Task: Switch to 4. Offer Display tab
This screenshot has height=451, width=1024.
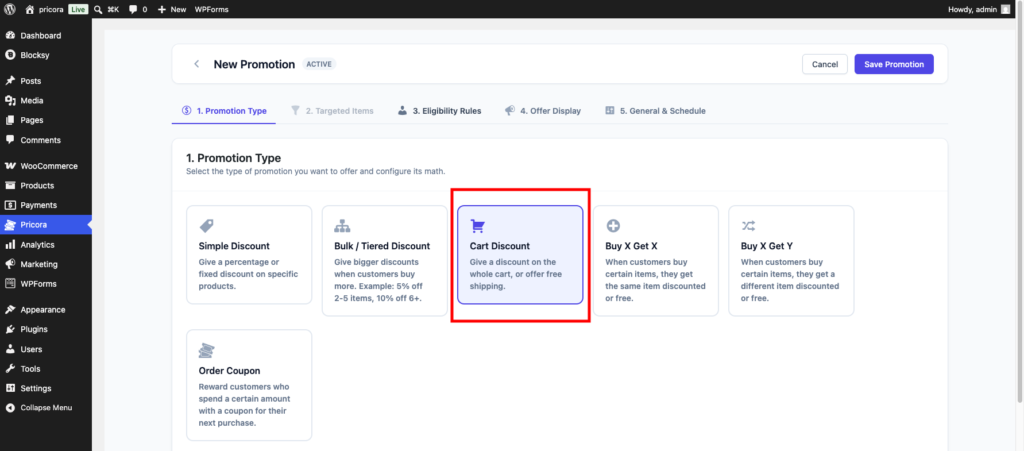Action: (542, 111)
